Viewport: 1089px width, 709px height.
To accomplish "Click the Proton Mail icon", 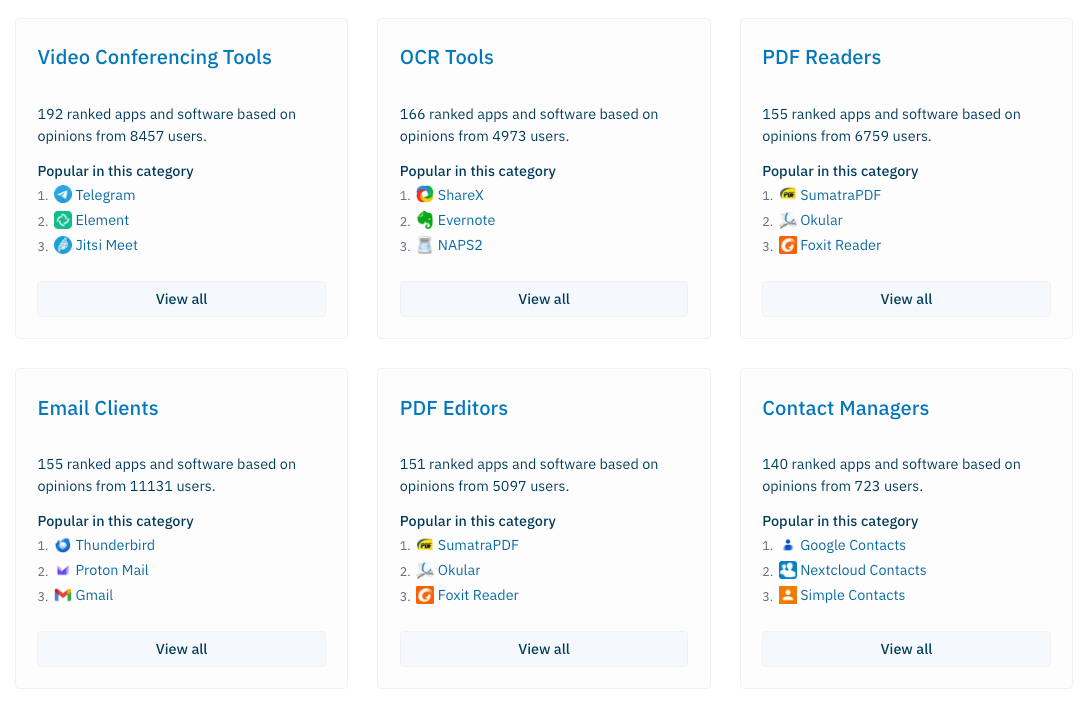I will [x=63, y=570].
